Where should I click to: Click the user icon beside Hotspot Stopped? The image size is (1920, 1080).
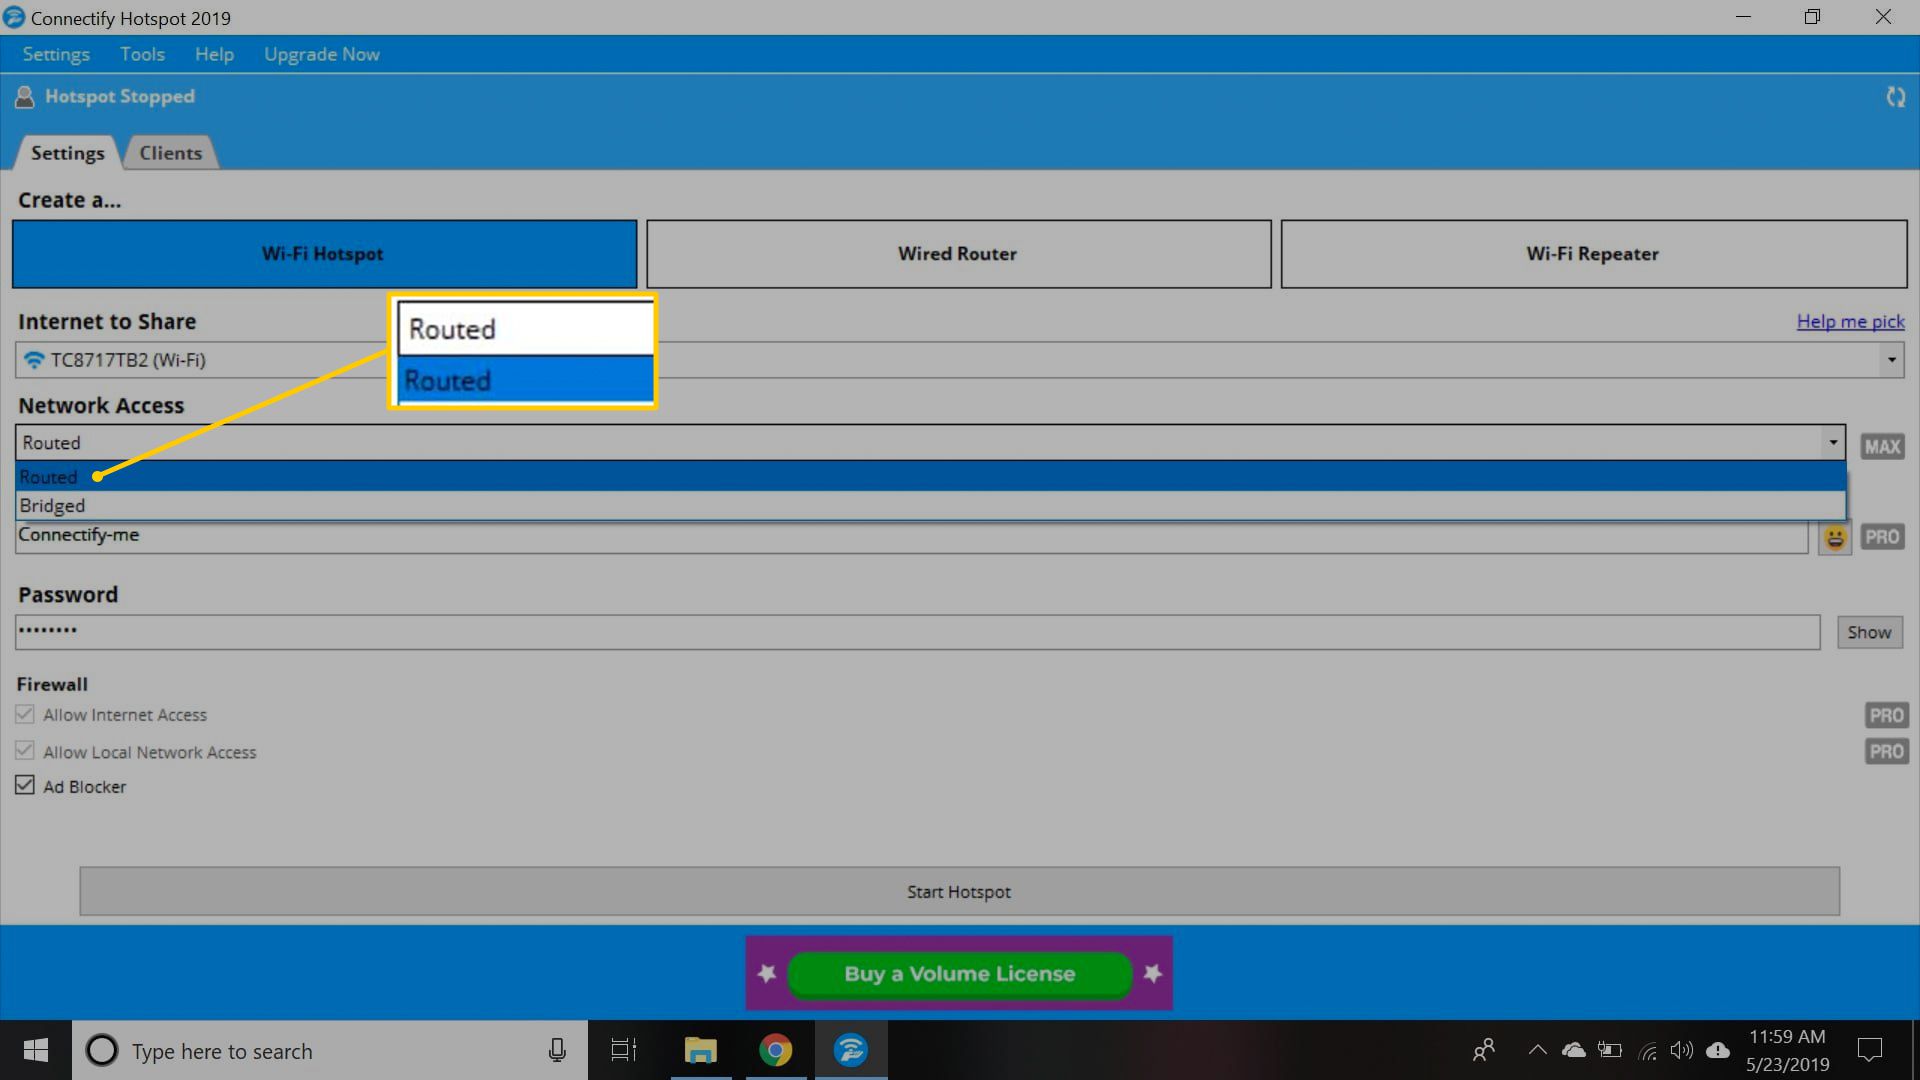25,97
